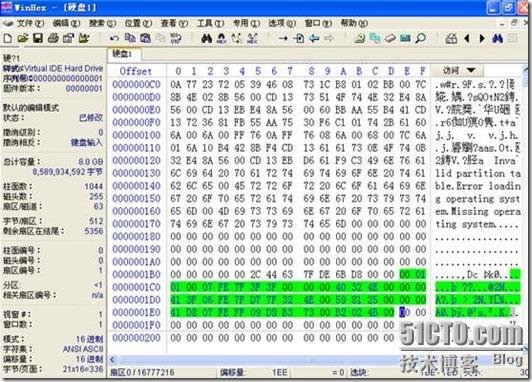Expand the 访问 dropdown arrow
This screenshot has height=382, width=532.
[471, 70]
